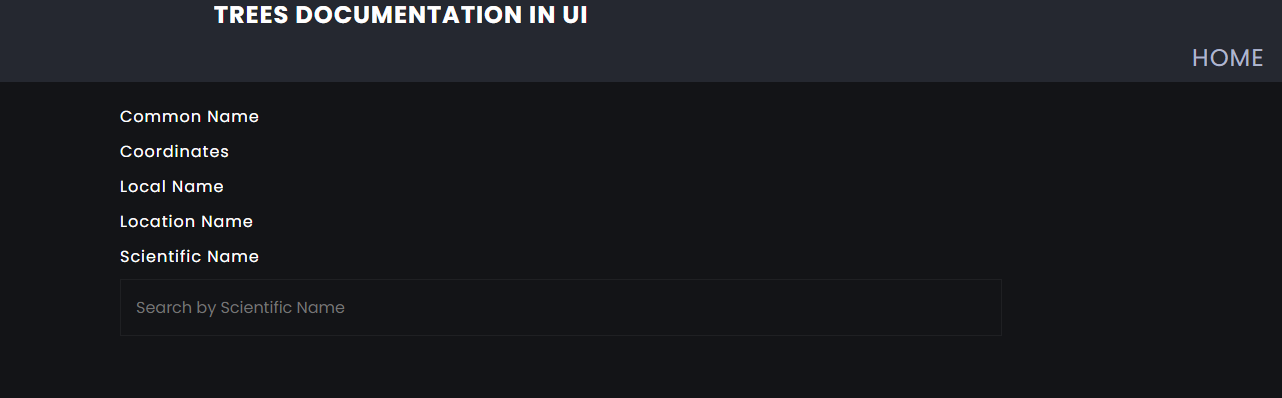This screenshot has height=398, width=1282.
Task: Click the word TREES in the header
Action: pos(252,15)
